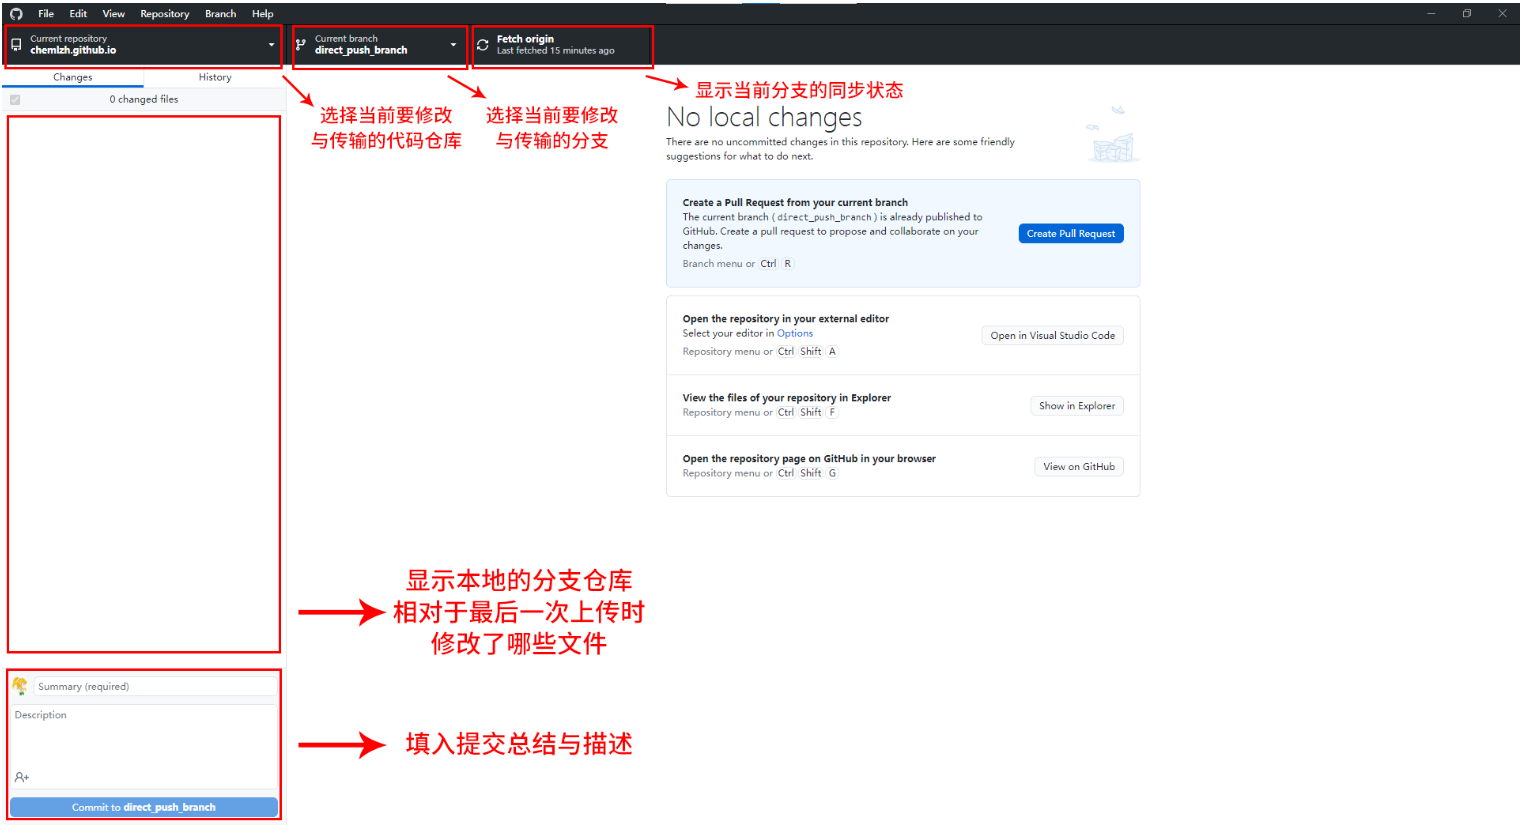Switch to the Changes tab
Image resolution: width=1525 pixels, height=827 pixels.
pos(72,77)
